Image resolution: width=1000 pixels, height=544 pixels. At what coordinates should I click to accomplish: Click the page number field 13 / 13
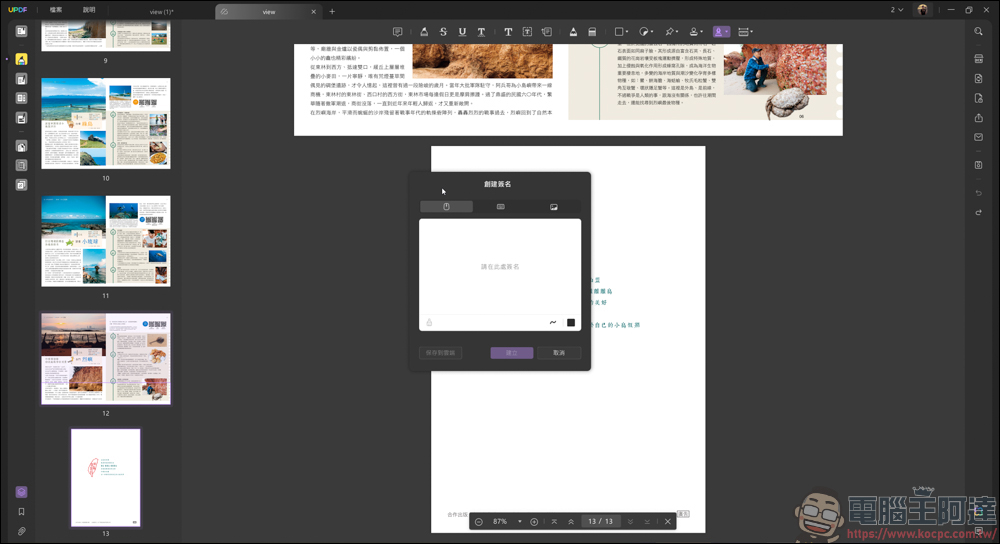(600, 522)
